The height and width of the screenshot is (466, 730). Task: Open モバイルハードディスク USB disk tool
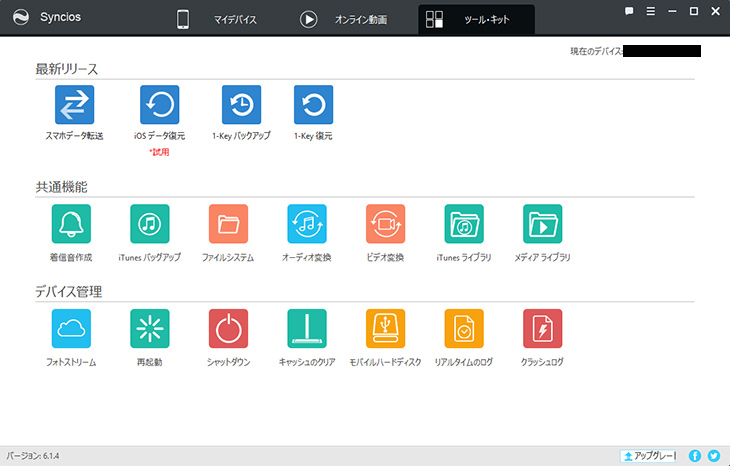(x=385, y=328)
